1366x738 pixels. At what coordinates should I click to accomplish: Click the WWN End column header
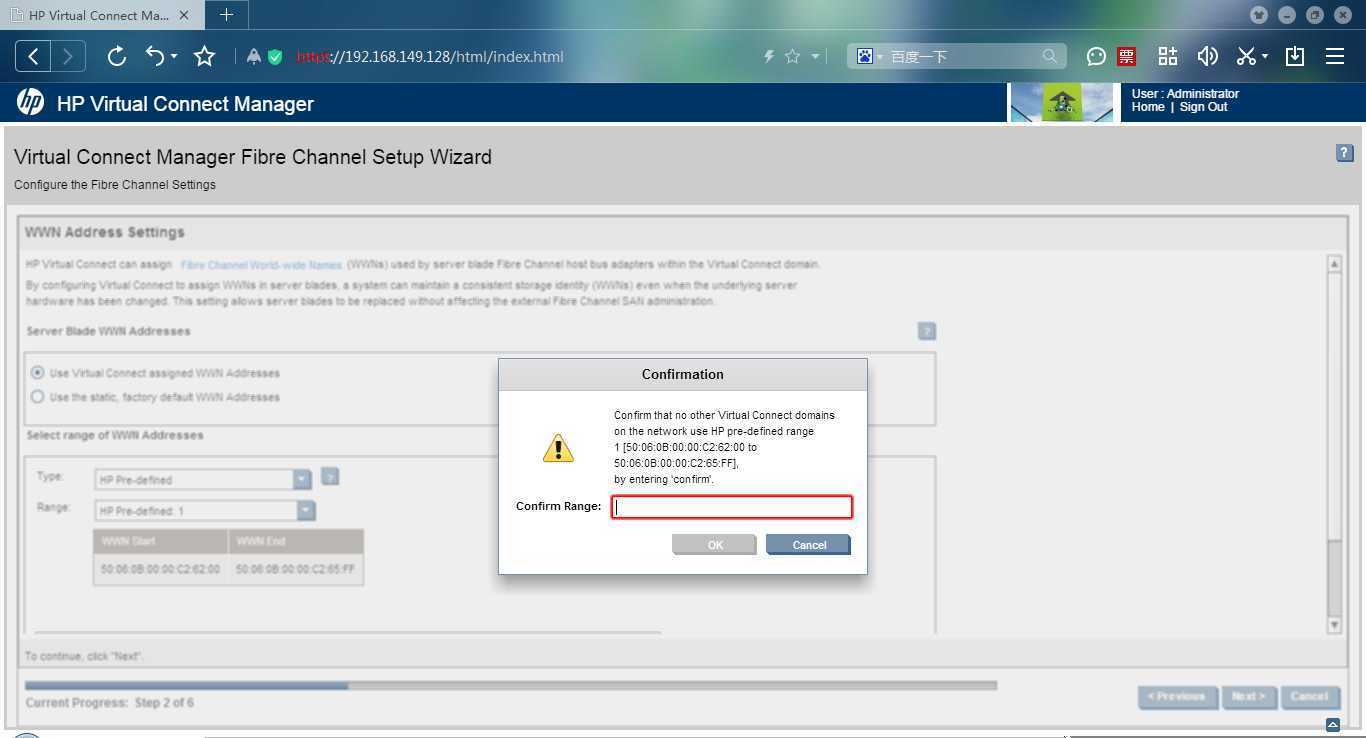(x=296, y=542)
